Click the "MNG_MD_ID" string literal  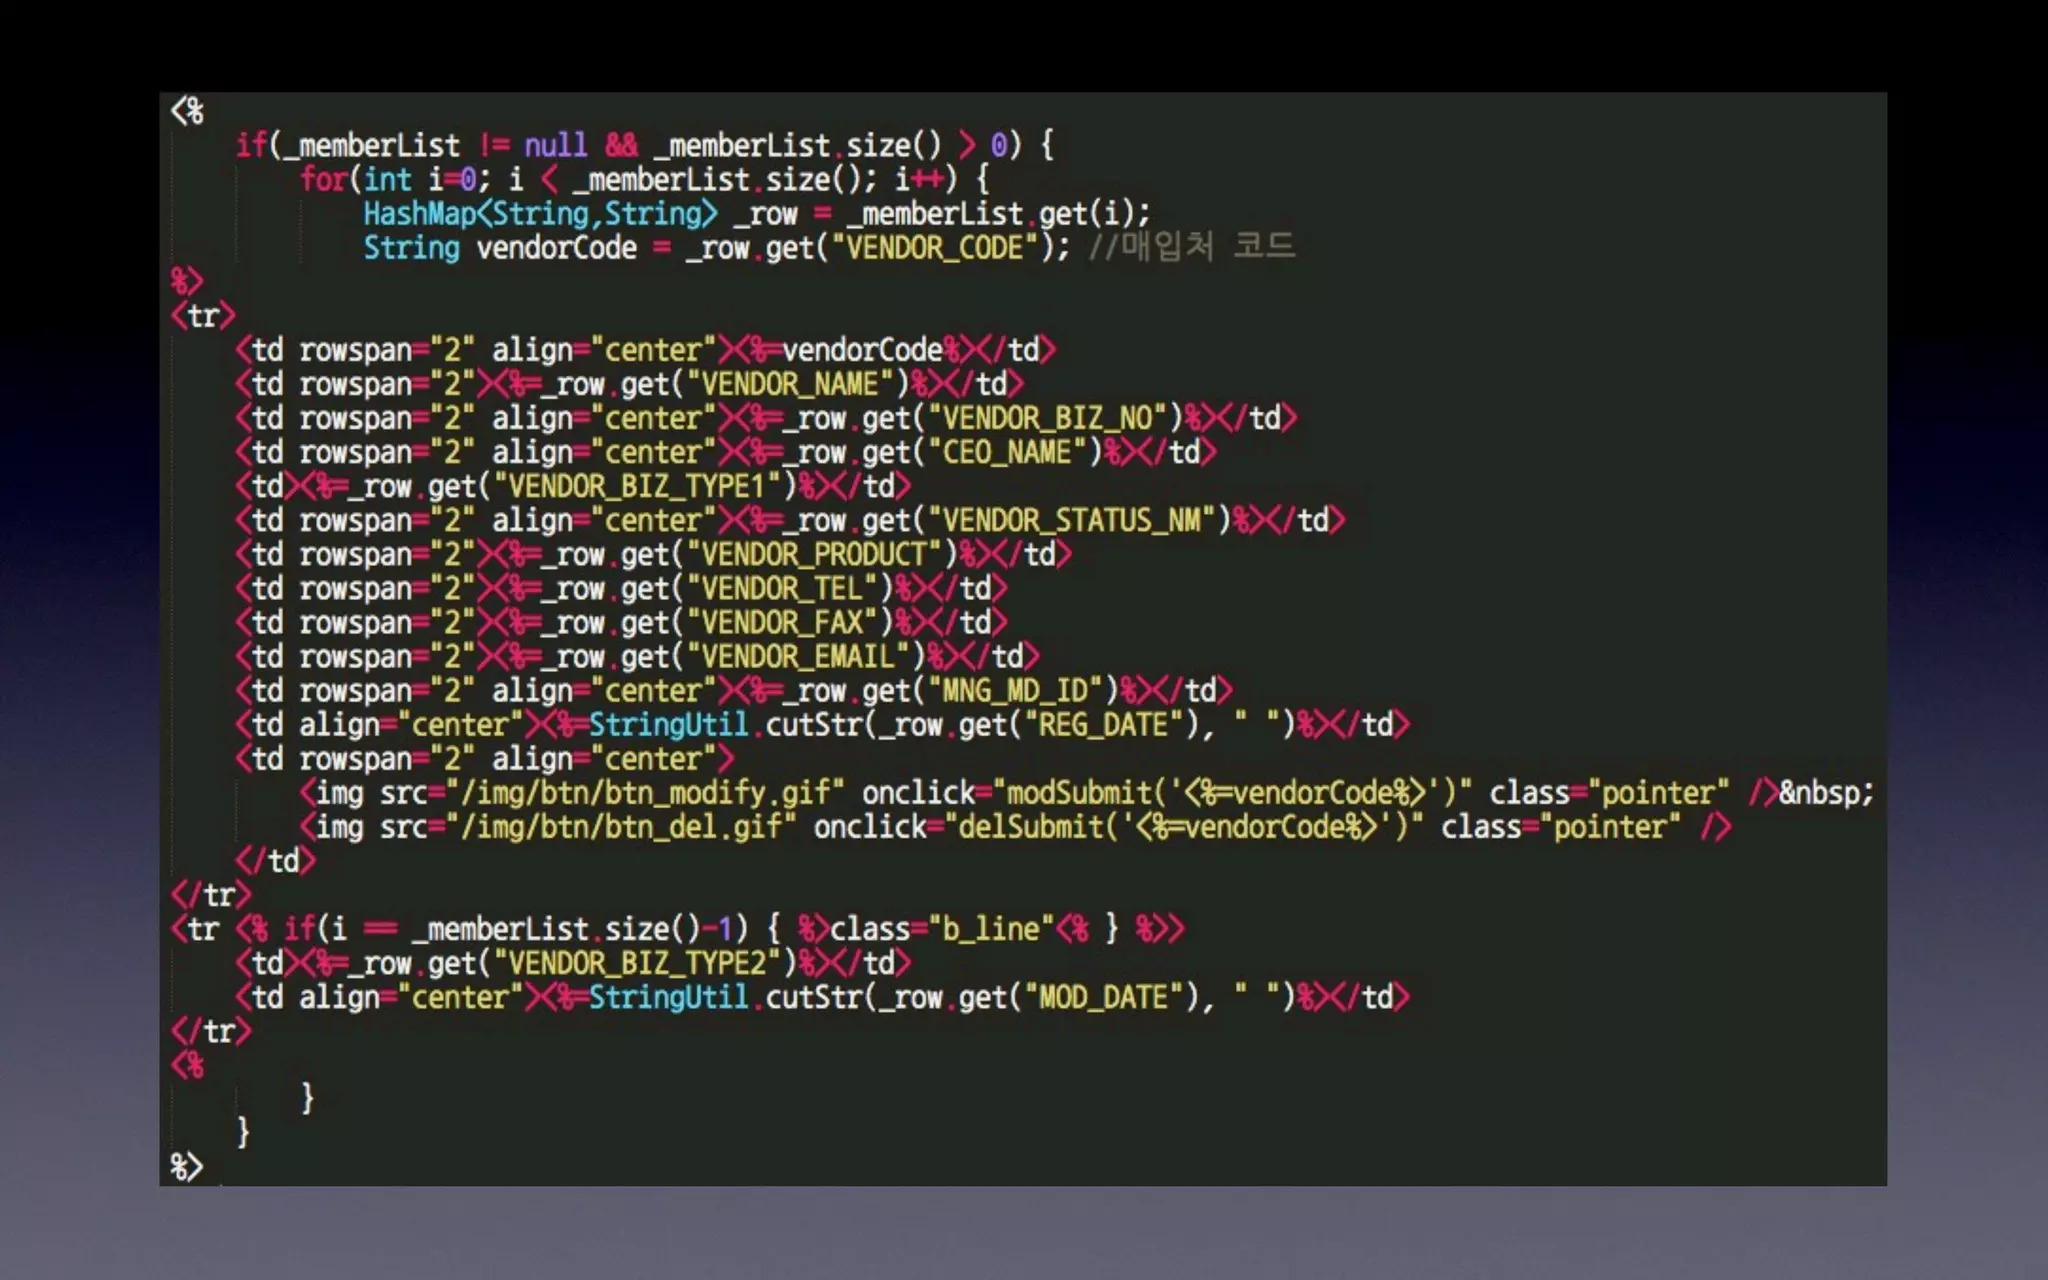click(x=1022, y=691)
